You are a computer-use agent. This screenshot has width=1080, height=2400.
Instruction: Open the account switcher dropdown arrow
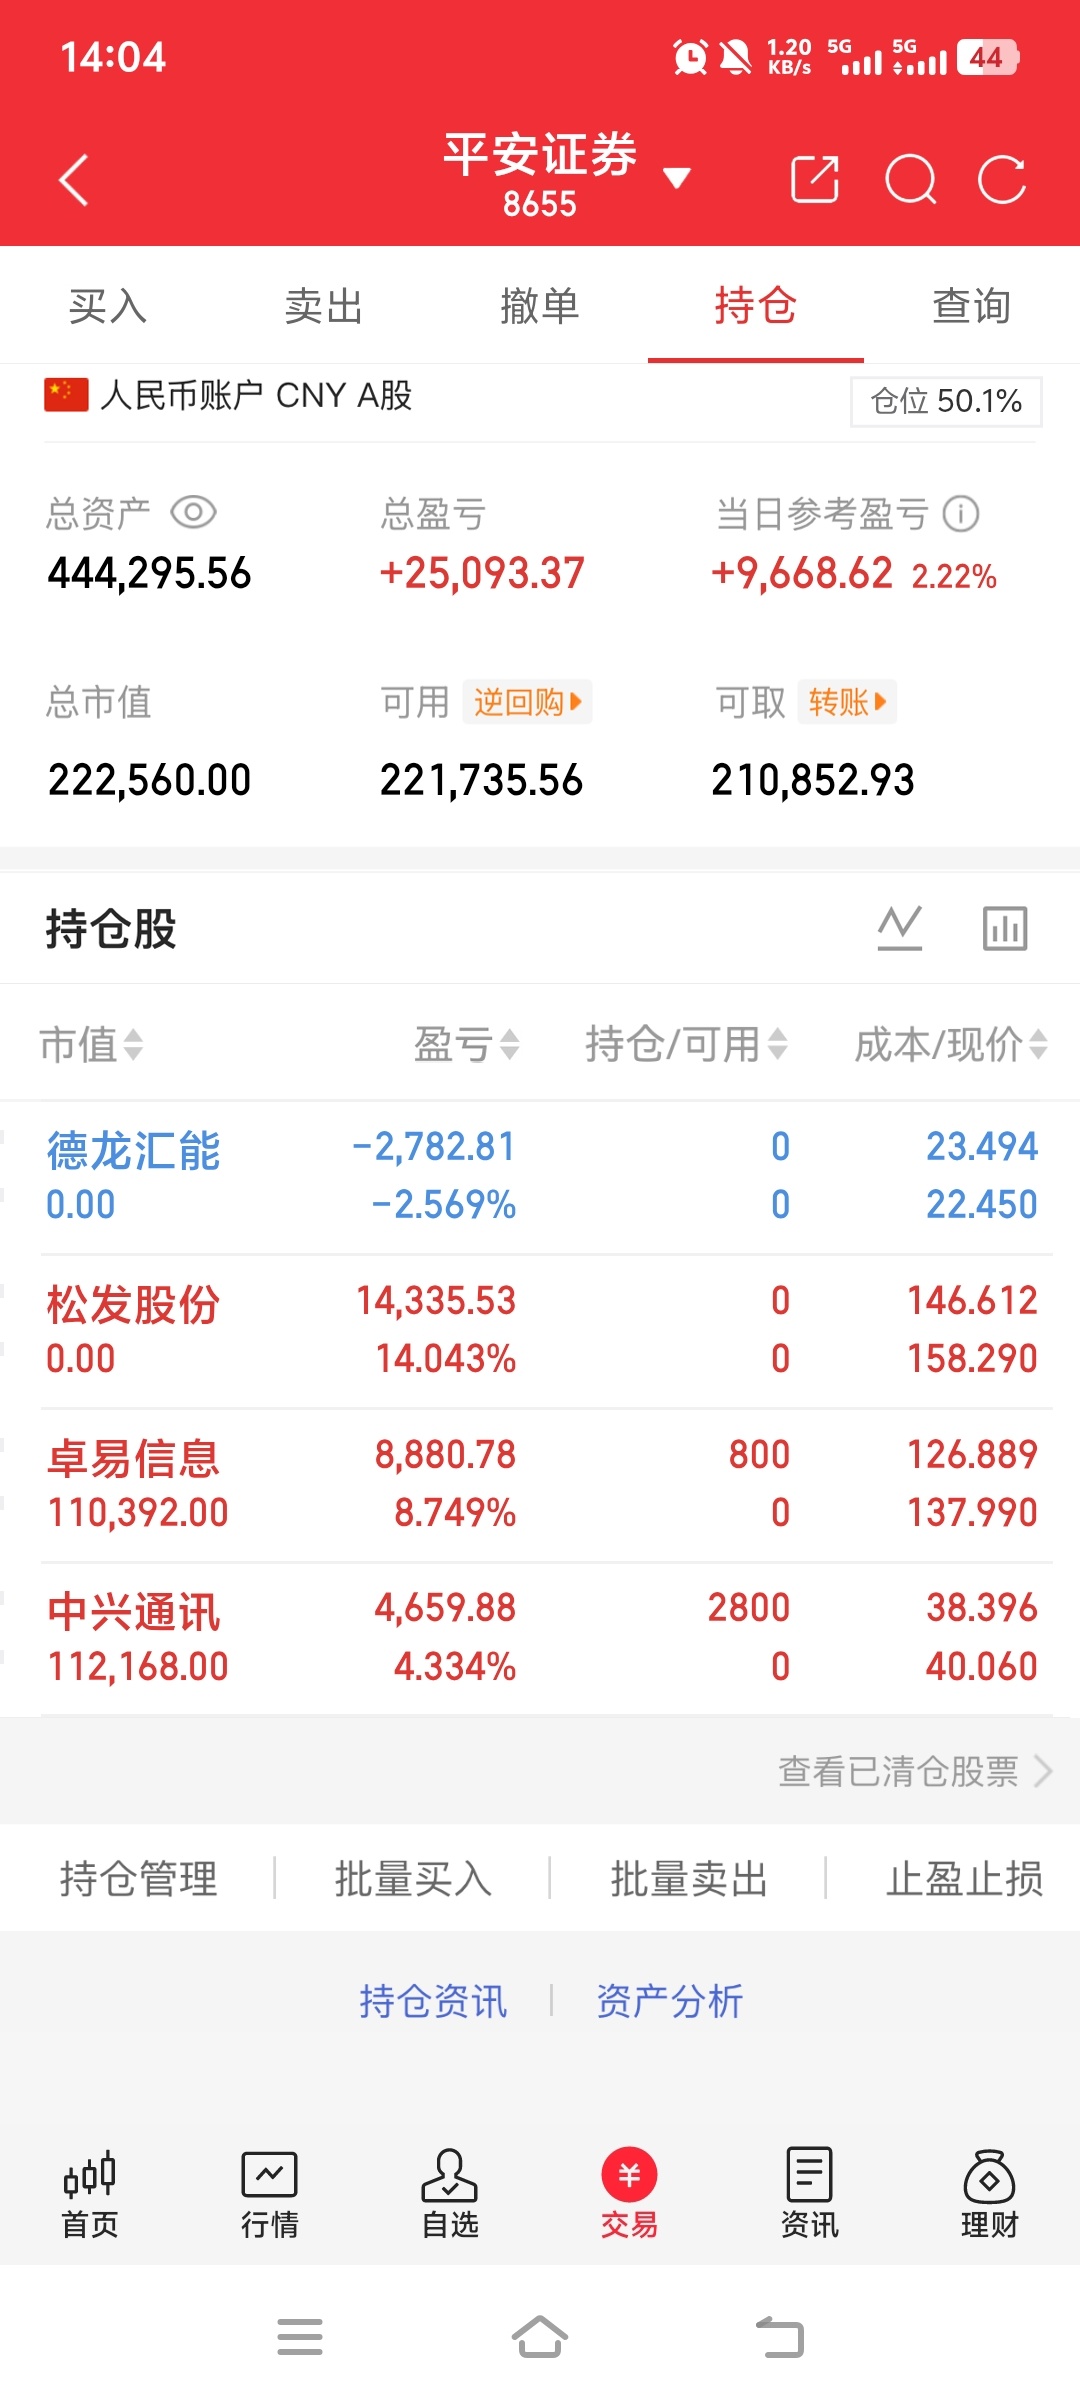[677, 179]
